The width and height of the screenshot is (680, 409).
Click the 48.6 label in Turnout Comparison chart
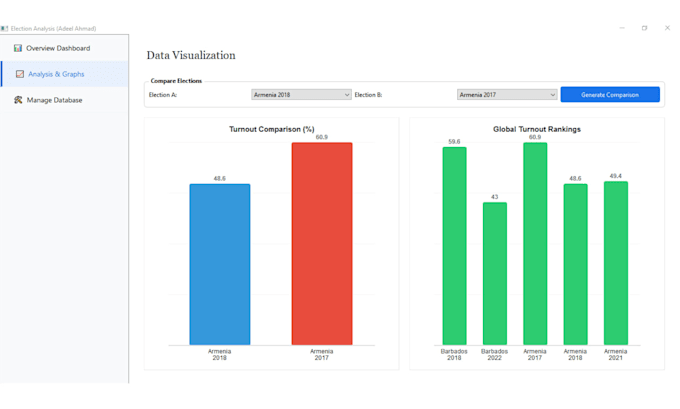click(220, 178)
